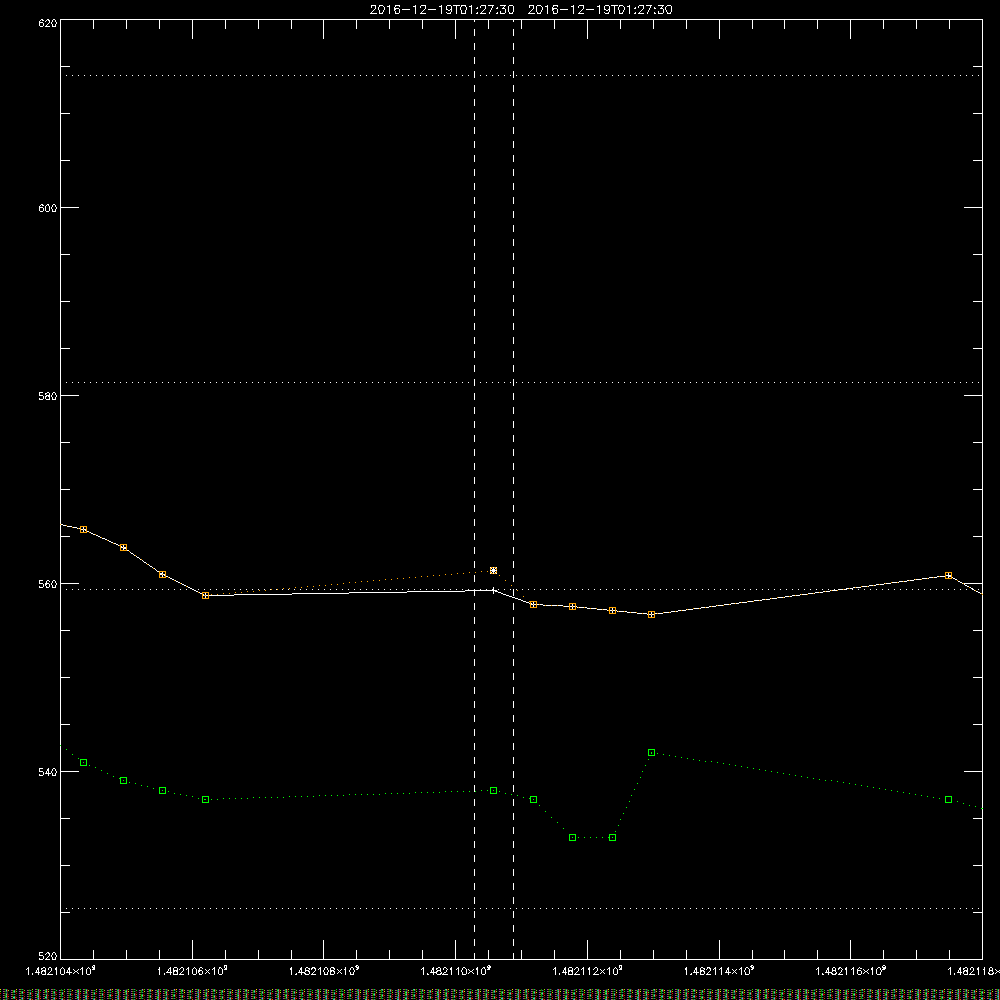The height and width of the screenshot is (1000, 1000).
Task: Select x-axis label 1.482108×10⁹
Action: (x=324, y=971)
